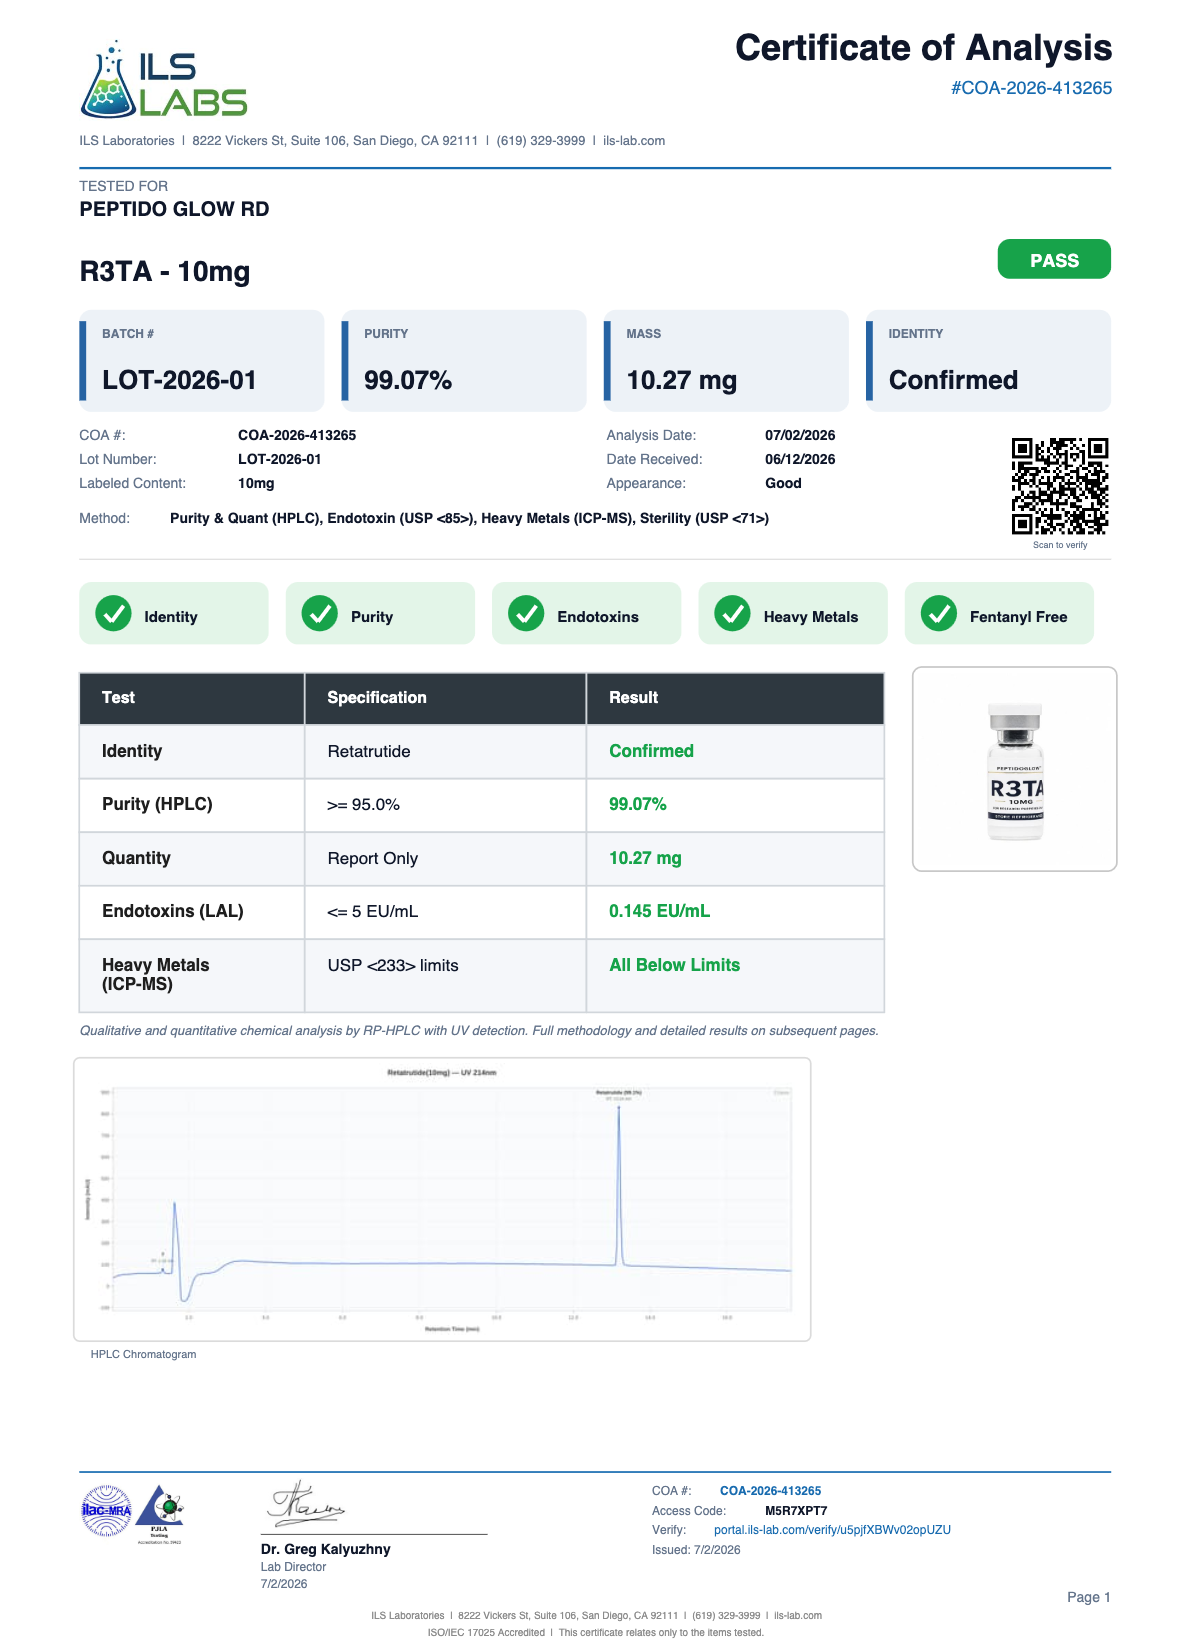
Task: Click the Endotoxins green checkmark icon
Action: click(526, 613)
